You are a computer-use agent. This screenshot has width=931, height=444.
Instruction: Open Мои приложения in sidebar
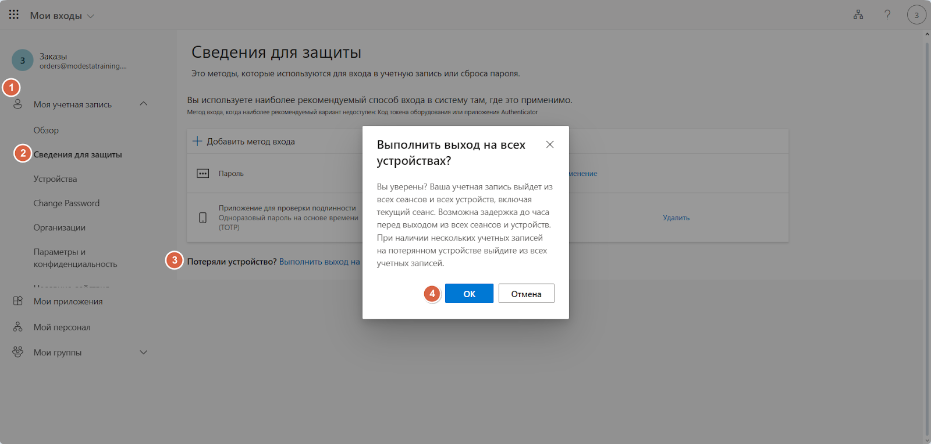click(x=68, y=302)
